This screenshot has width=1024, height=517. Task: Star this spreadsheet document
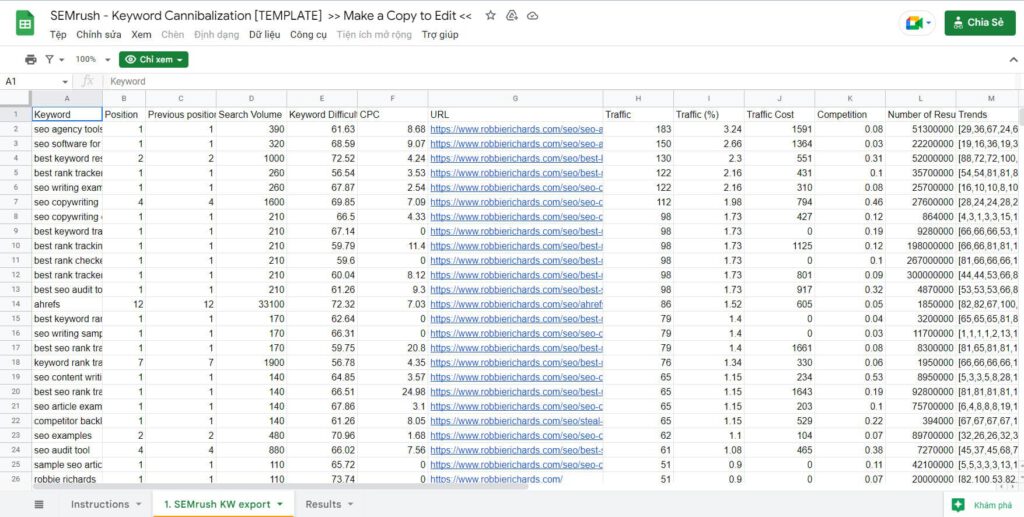tap(490, 16)
